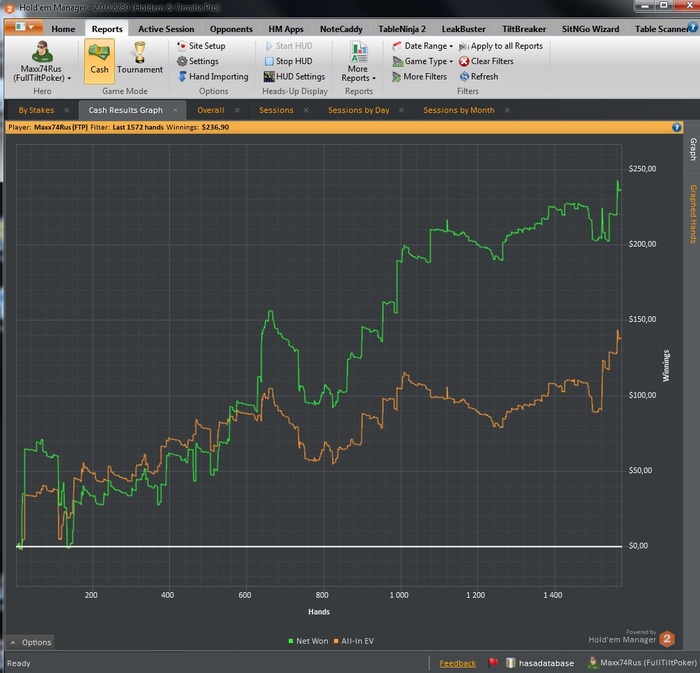Open the application menu button
The width and height of the screenshot is (700, 673).
[x=24, y=27]
